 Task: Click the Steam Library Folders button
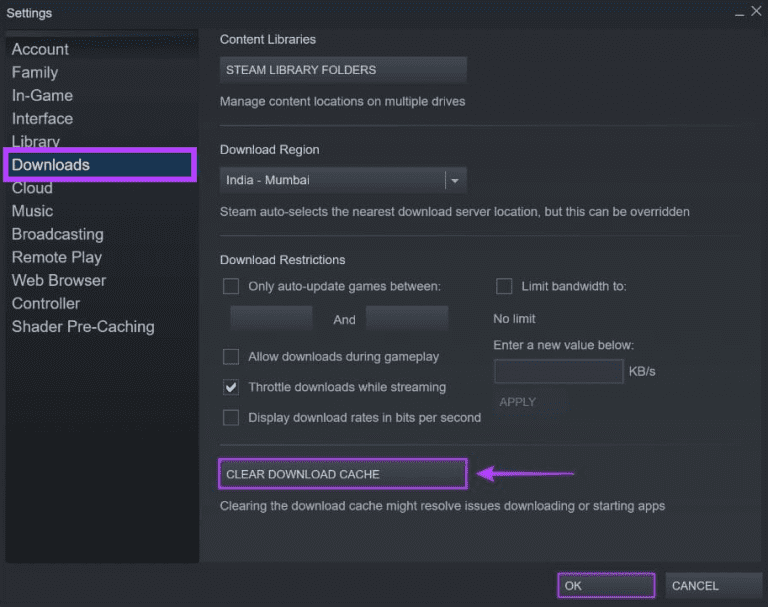pyautogui.click(x=343, y=70)
